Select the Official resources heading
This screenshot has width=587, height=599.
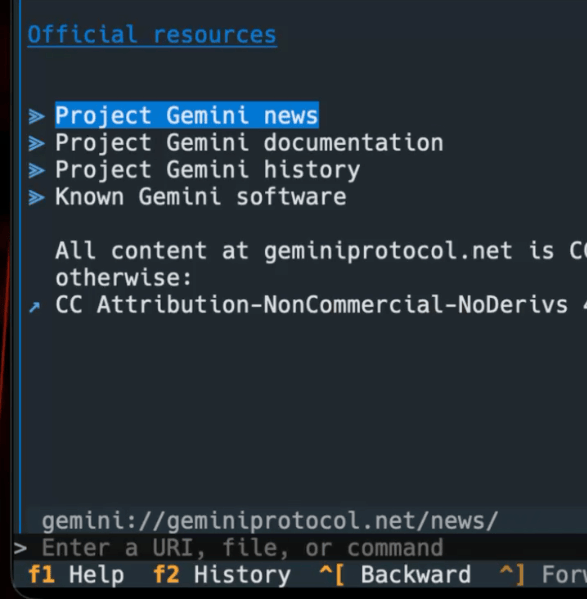[x=152, y=35]
